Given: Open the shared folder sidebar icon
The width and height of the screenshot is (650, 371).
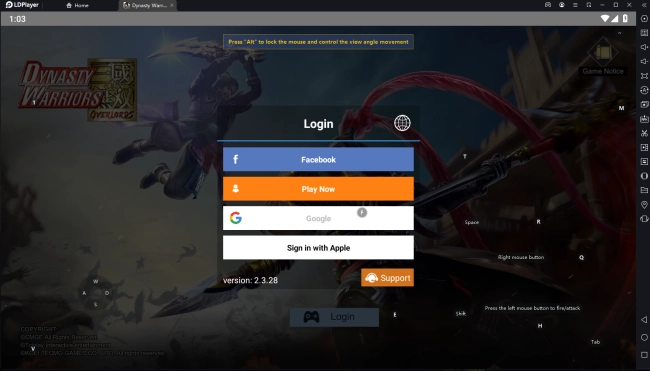Looking at the screenshot, I should coord(644,190).
